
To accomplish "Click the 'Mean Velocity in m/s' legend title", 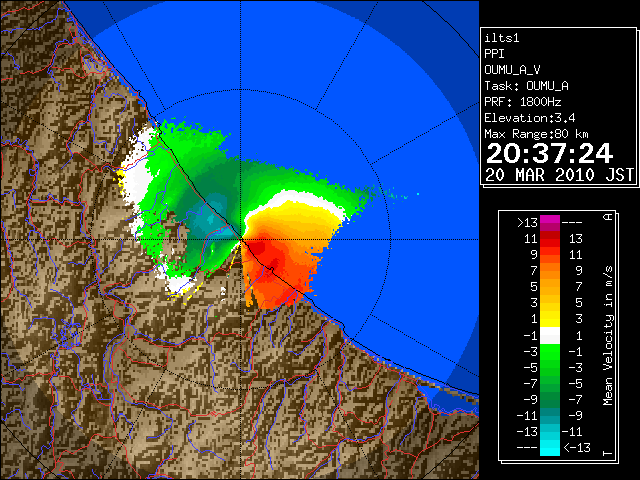I will (x=608, y=336).
